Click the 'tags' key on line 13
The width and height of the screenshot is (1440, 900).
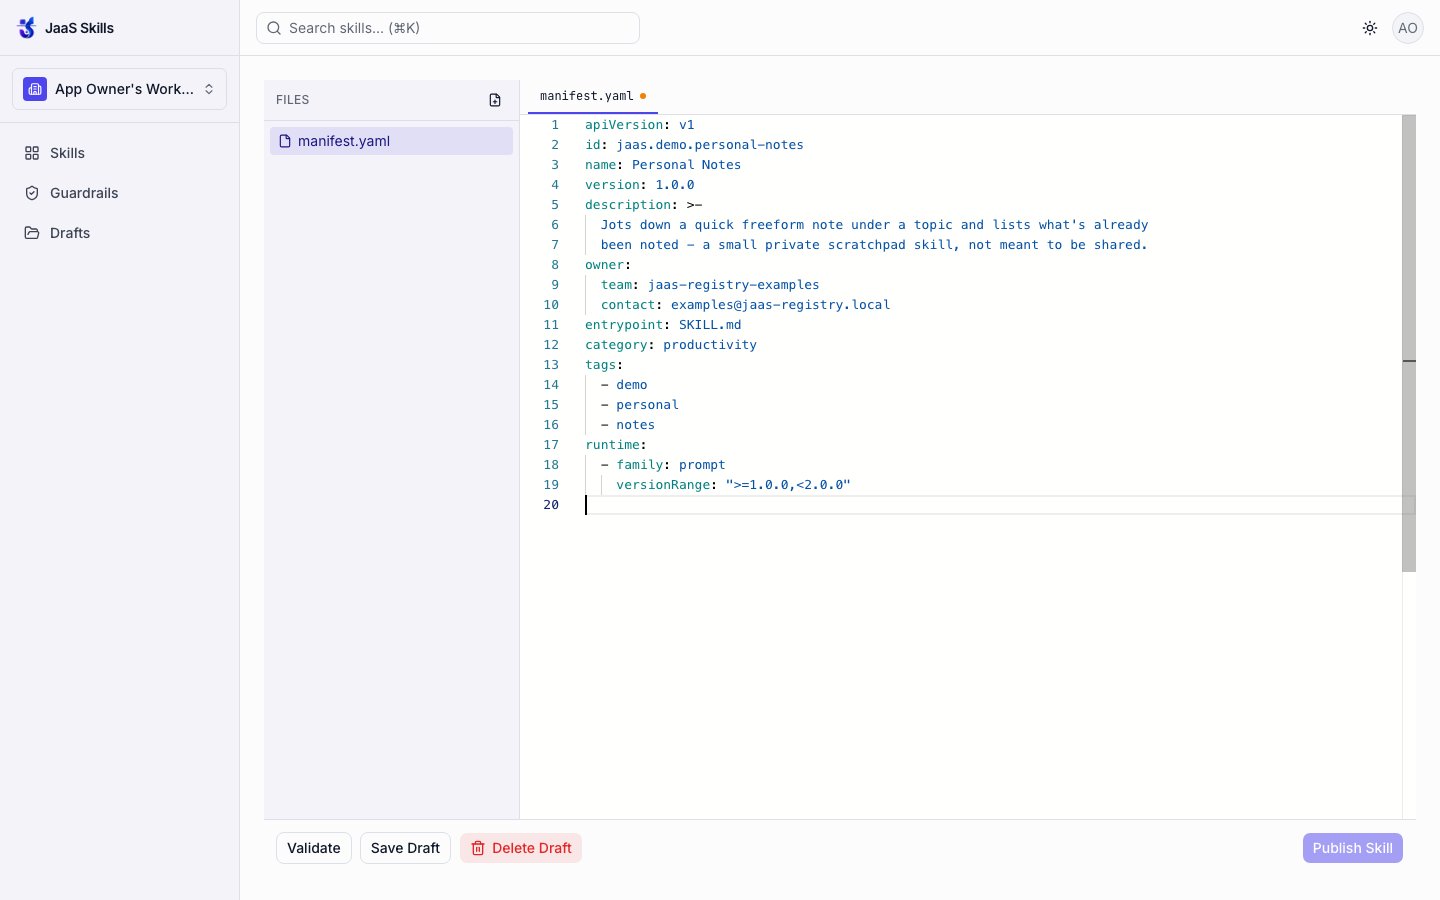600,365
